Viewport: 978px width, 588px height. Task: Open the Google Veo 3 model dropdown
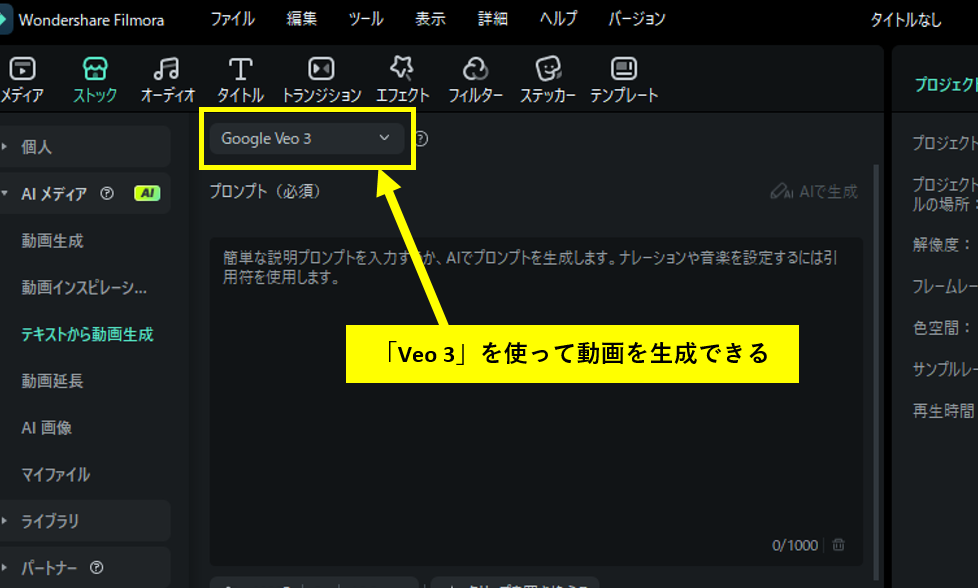point(305,139)
